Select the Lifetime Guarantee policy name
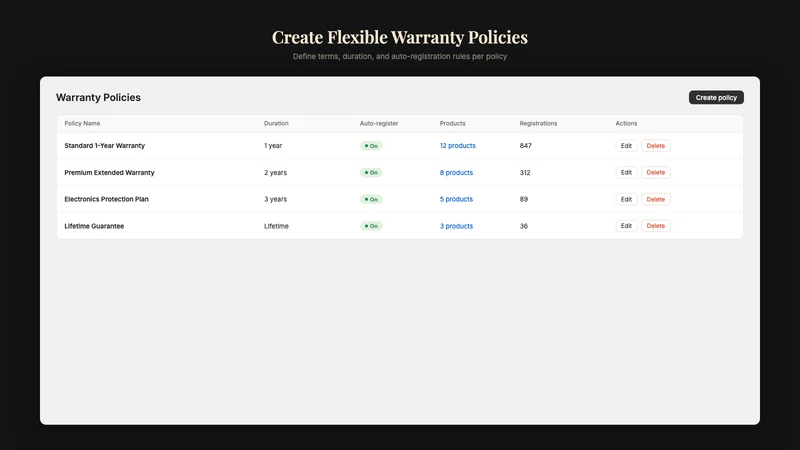800x450 pixels. click(x=94, y=226)
